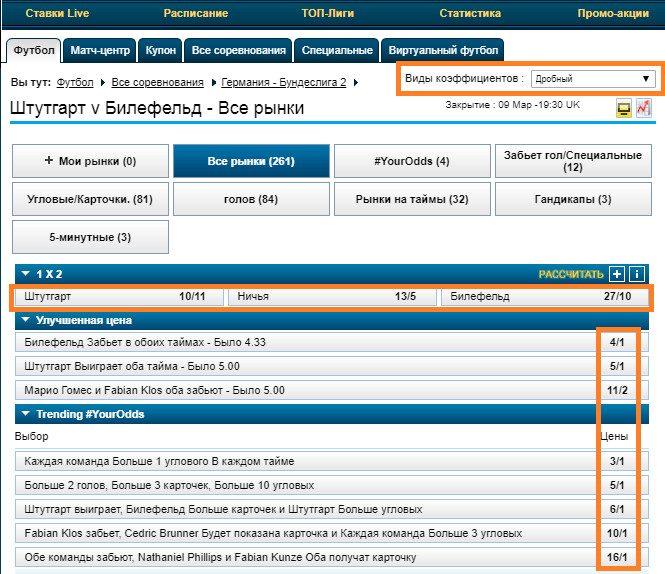
Task: Open Статистика in the top menu
Action: [469, 14]
